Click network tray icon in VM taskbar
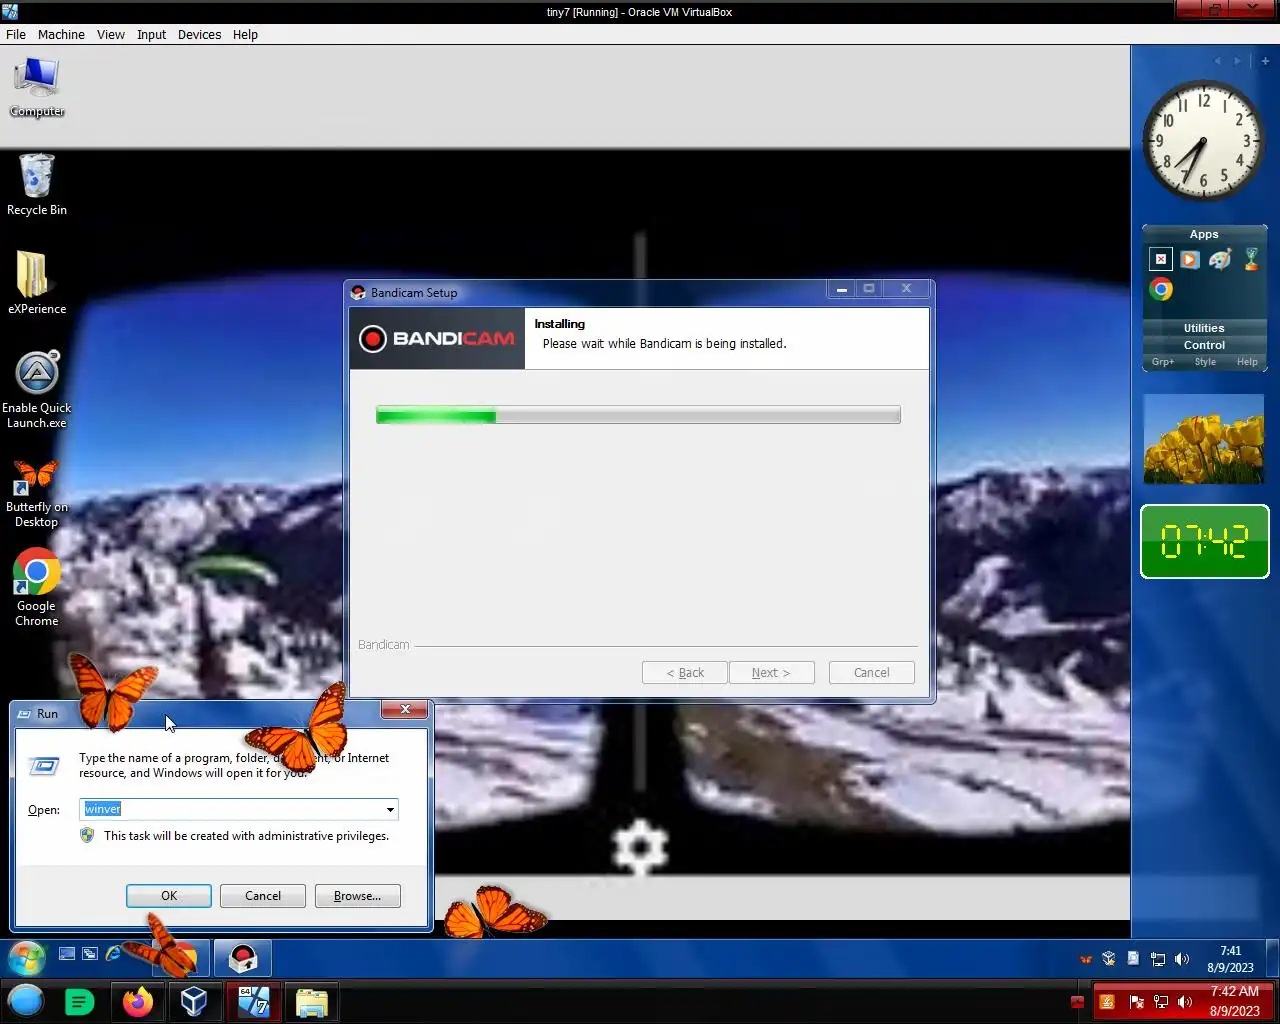The height and width of the screenshot is (1024, 1280). [x=1158, y=959]
